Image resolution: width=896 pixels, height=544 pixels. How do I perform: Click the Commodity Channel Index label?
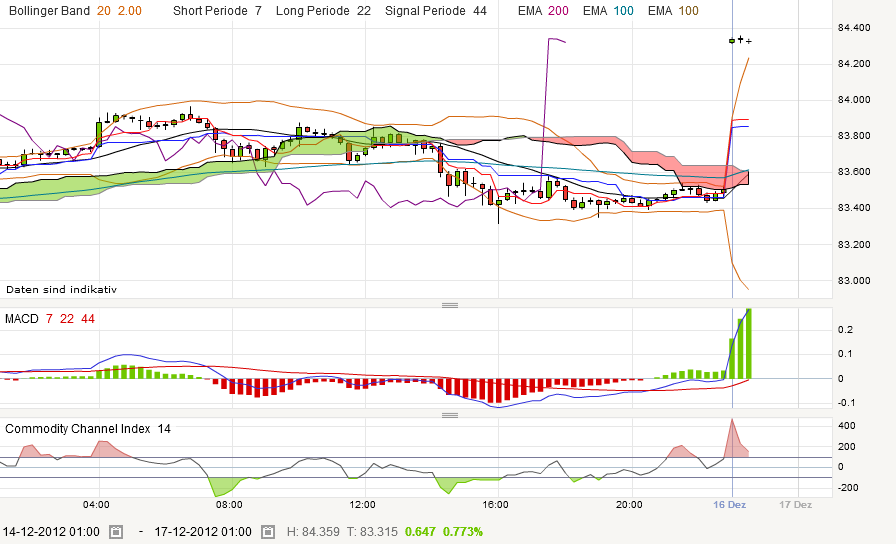[x=78, y=429]
